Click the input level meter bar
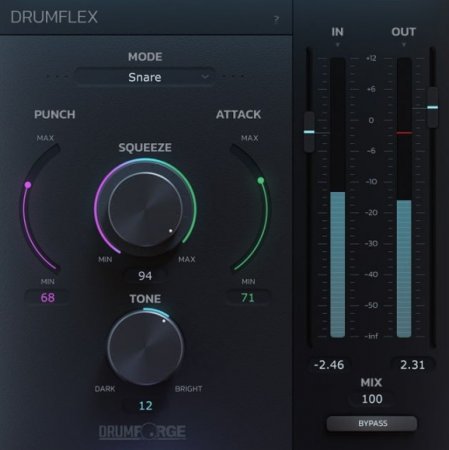 point(337,198)
